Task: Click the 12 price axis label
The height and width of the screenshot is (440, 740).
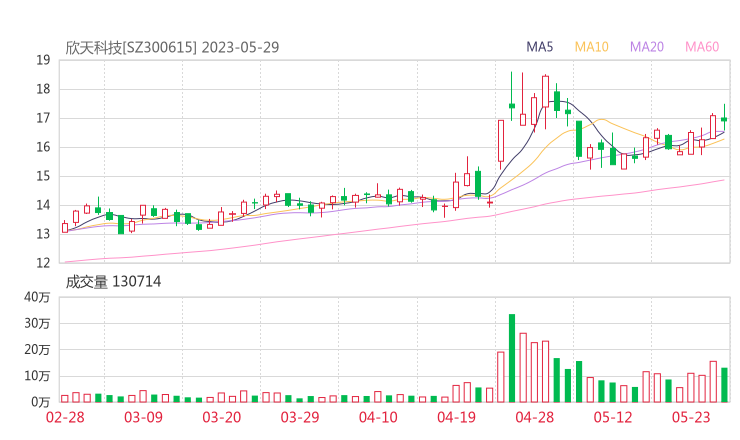Action: tap(43, 263)
